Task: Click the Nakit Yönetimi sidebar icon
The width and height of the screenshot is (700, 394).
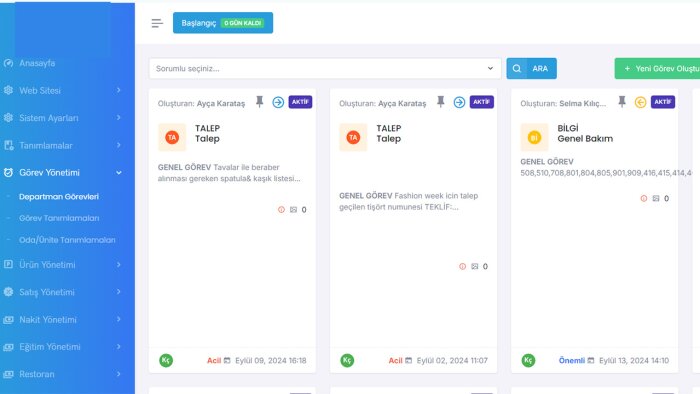Action: pyautogui.click(x=8, y=319)
